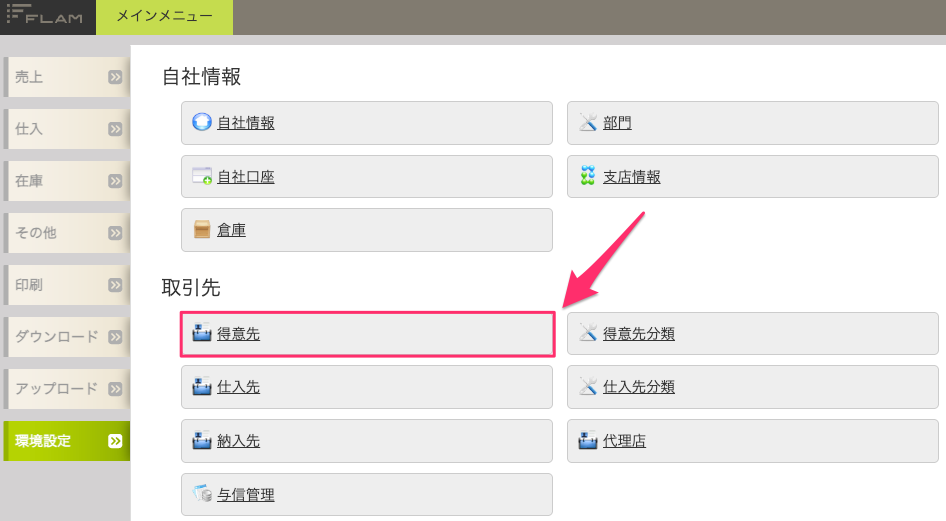The height and width of the screenshot is (521, 946).
Task: Open the 得意先分類 link
Action: 639,333
